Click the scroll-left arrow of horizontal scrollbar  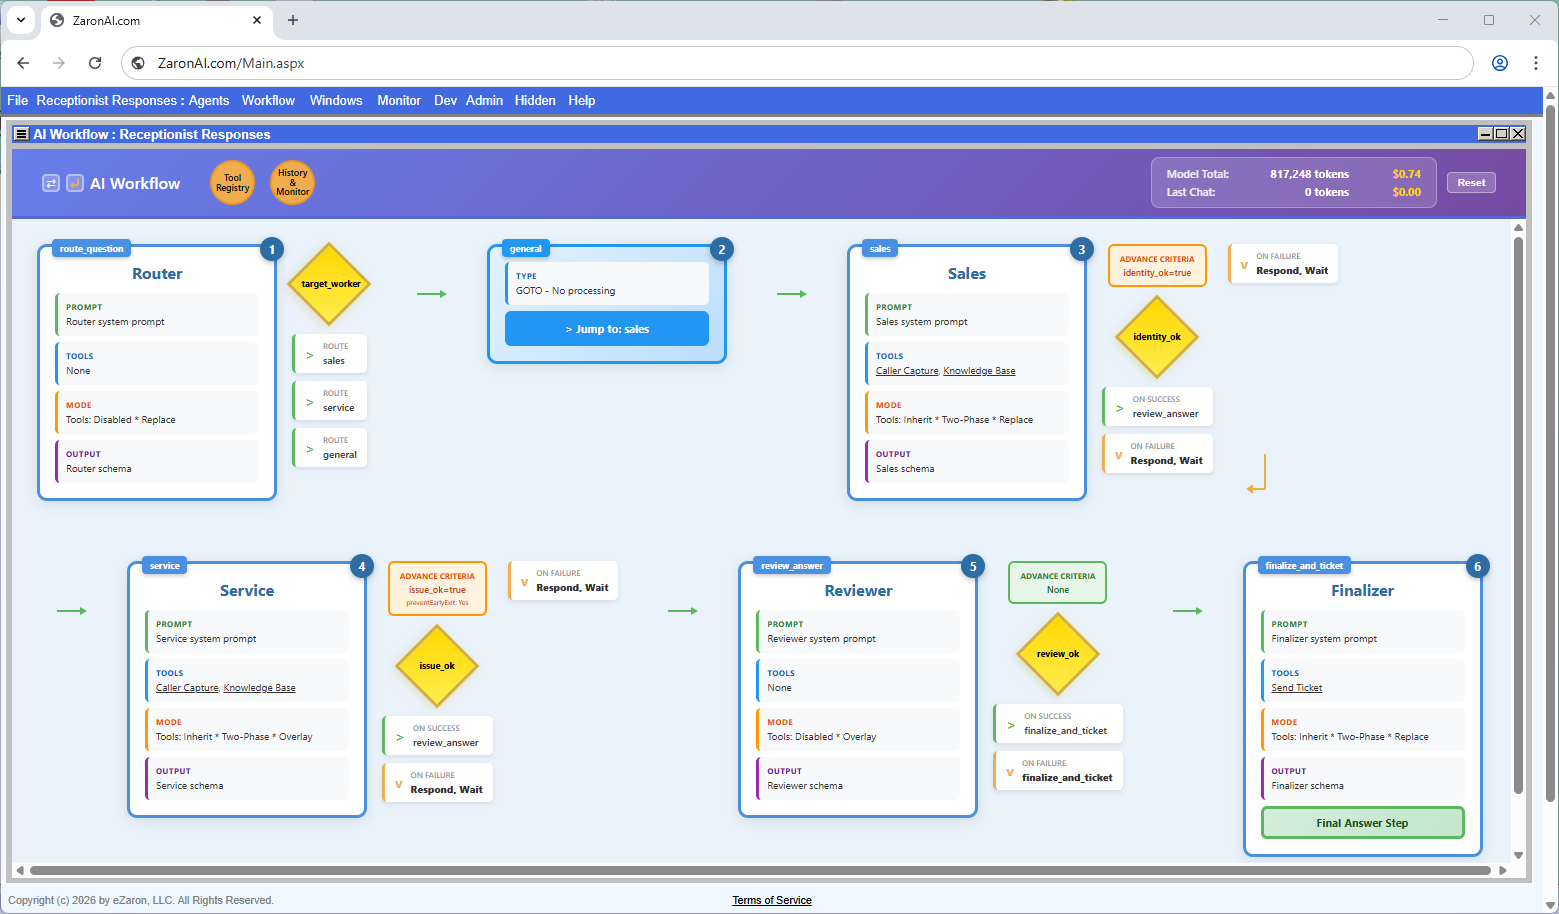(19, 870)
